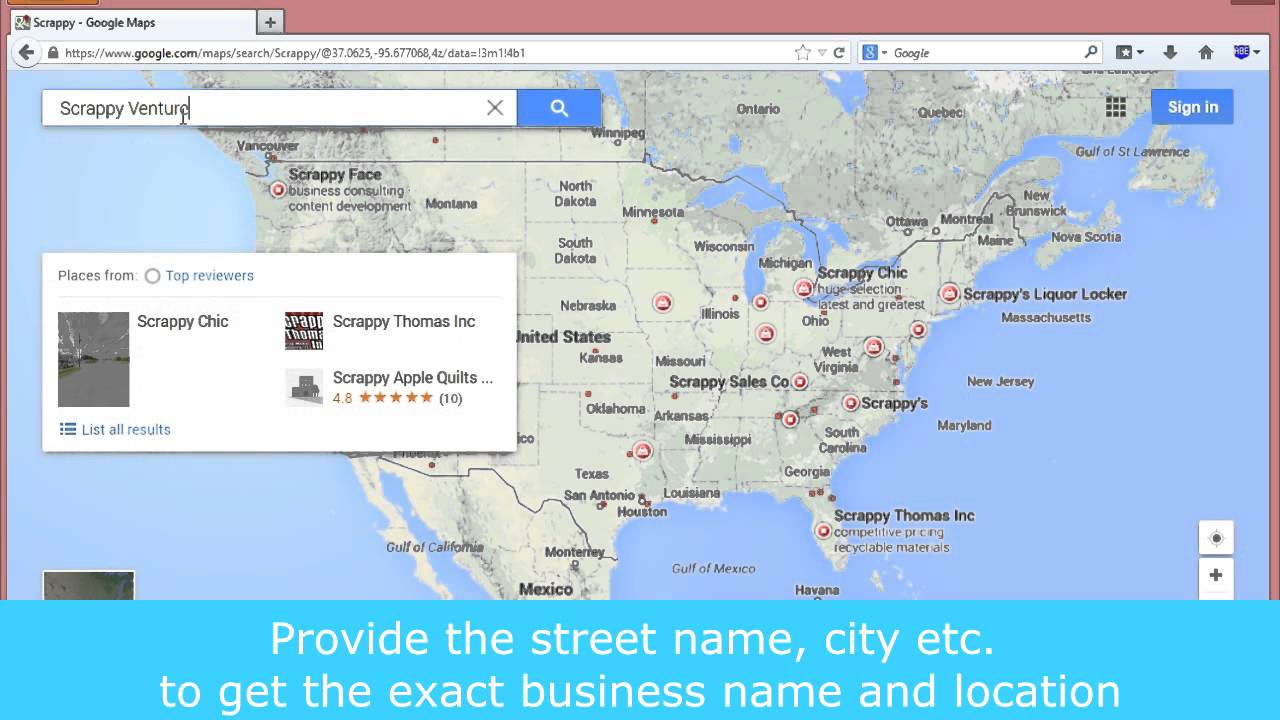
Task: Click the URL address bar
Action: 425,53
